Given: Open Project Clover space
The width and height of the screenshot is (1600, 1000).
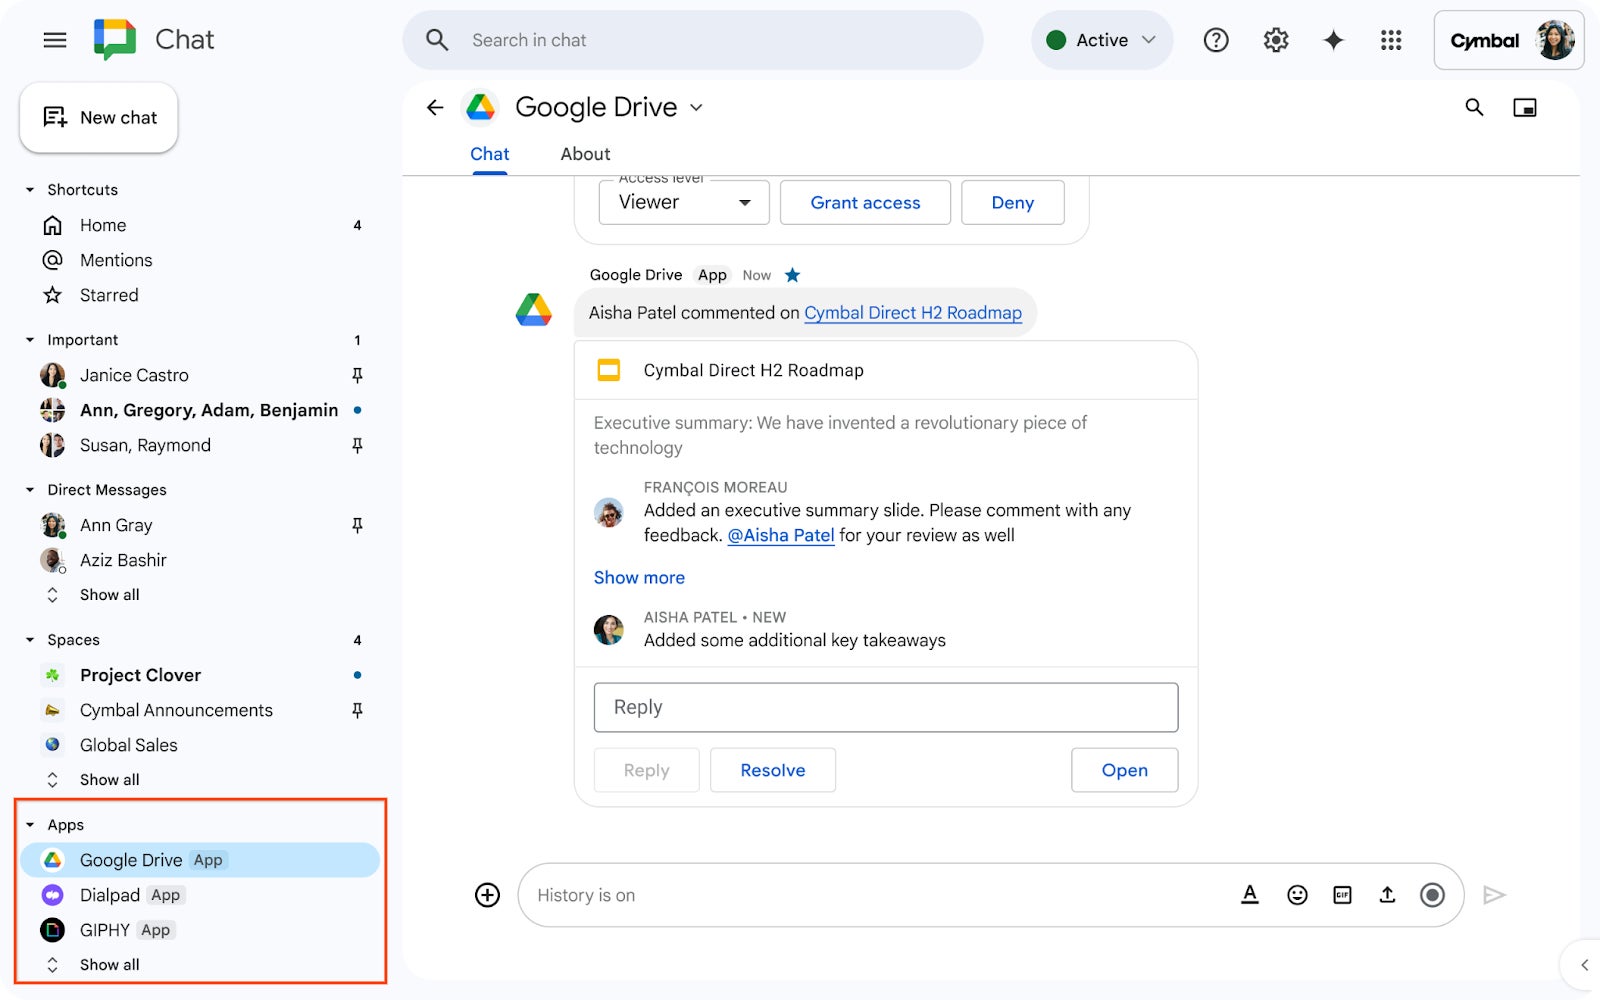Looking at the screenshot, I should tap(200, 675).
